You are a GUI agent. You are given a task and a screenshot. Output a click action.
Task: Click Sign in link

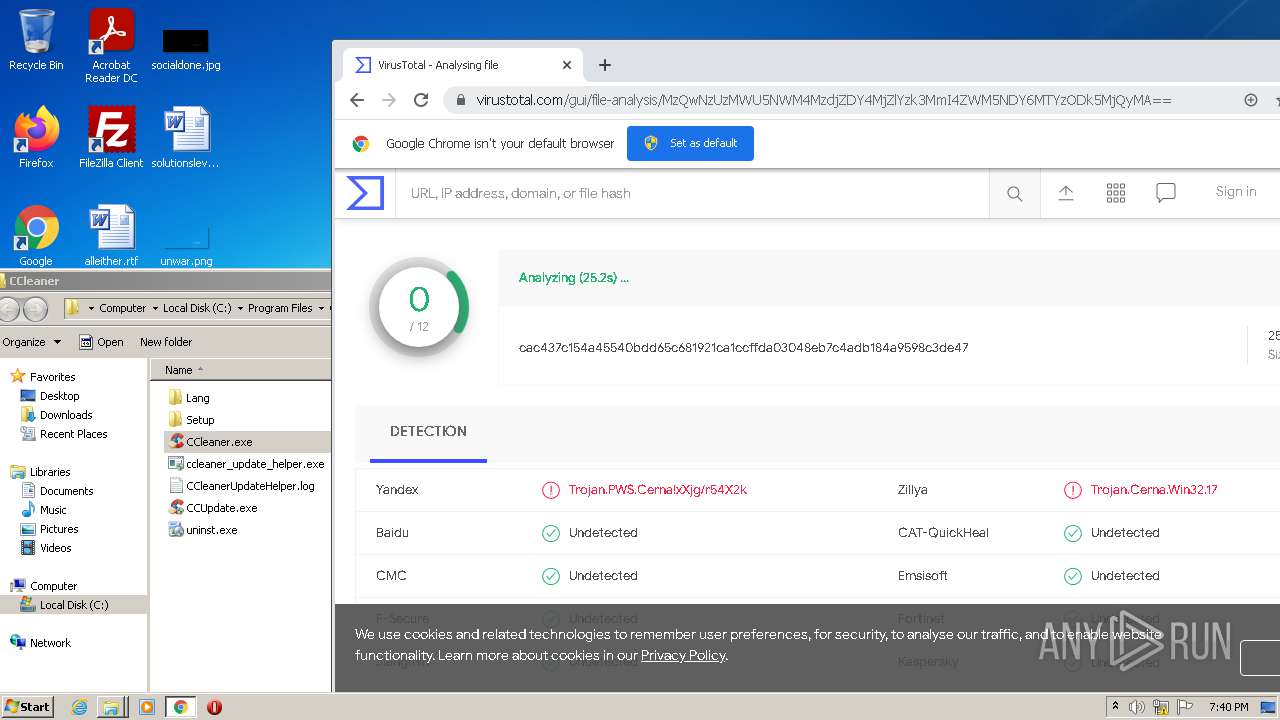(x=1236, y=192)
